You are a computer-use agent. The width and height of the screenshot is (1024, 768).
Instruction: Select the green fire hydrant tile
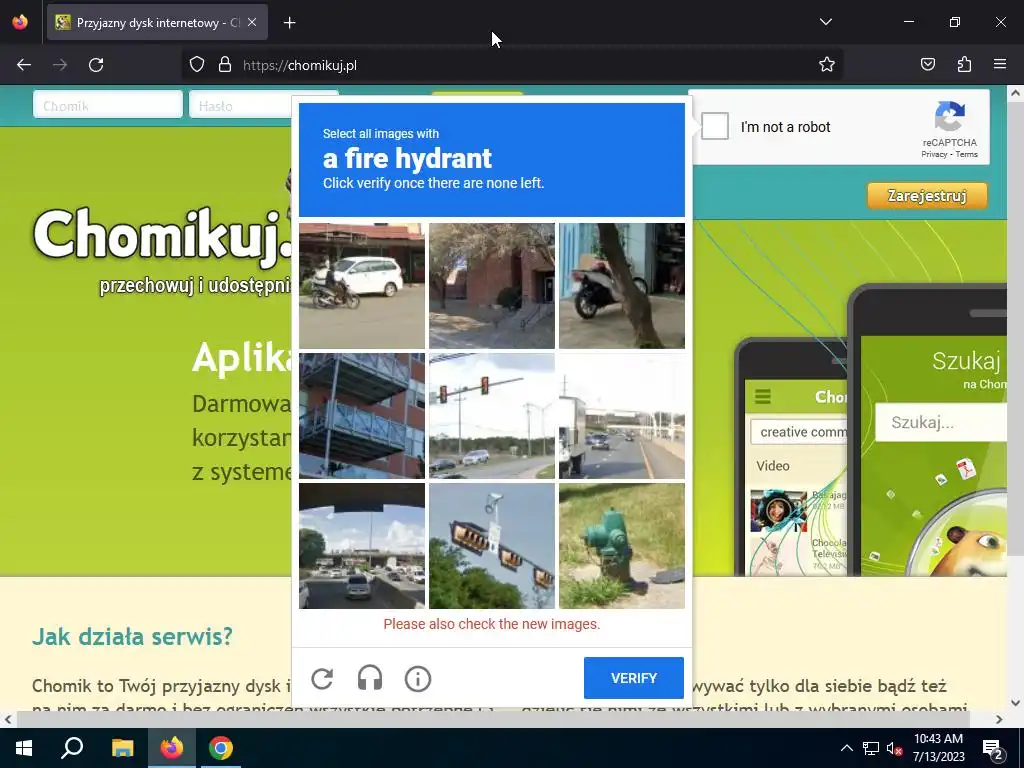pos(622,546)
